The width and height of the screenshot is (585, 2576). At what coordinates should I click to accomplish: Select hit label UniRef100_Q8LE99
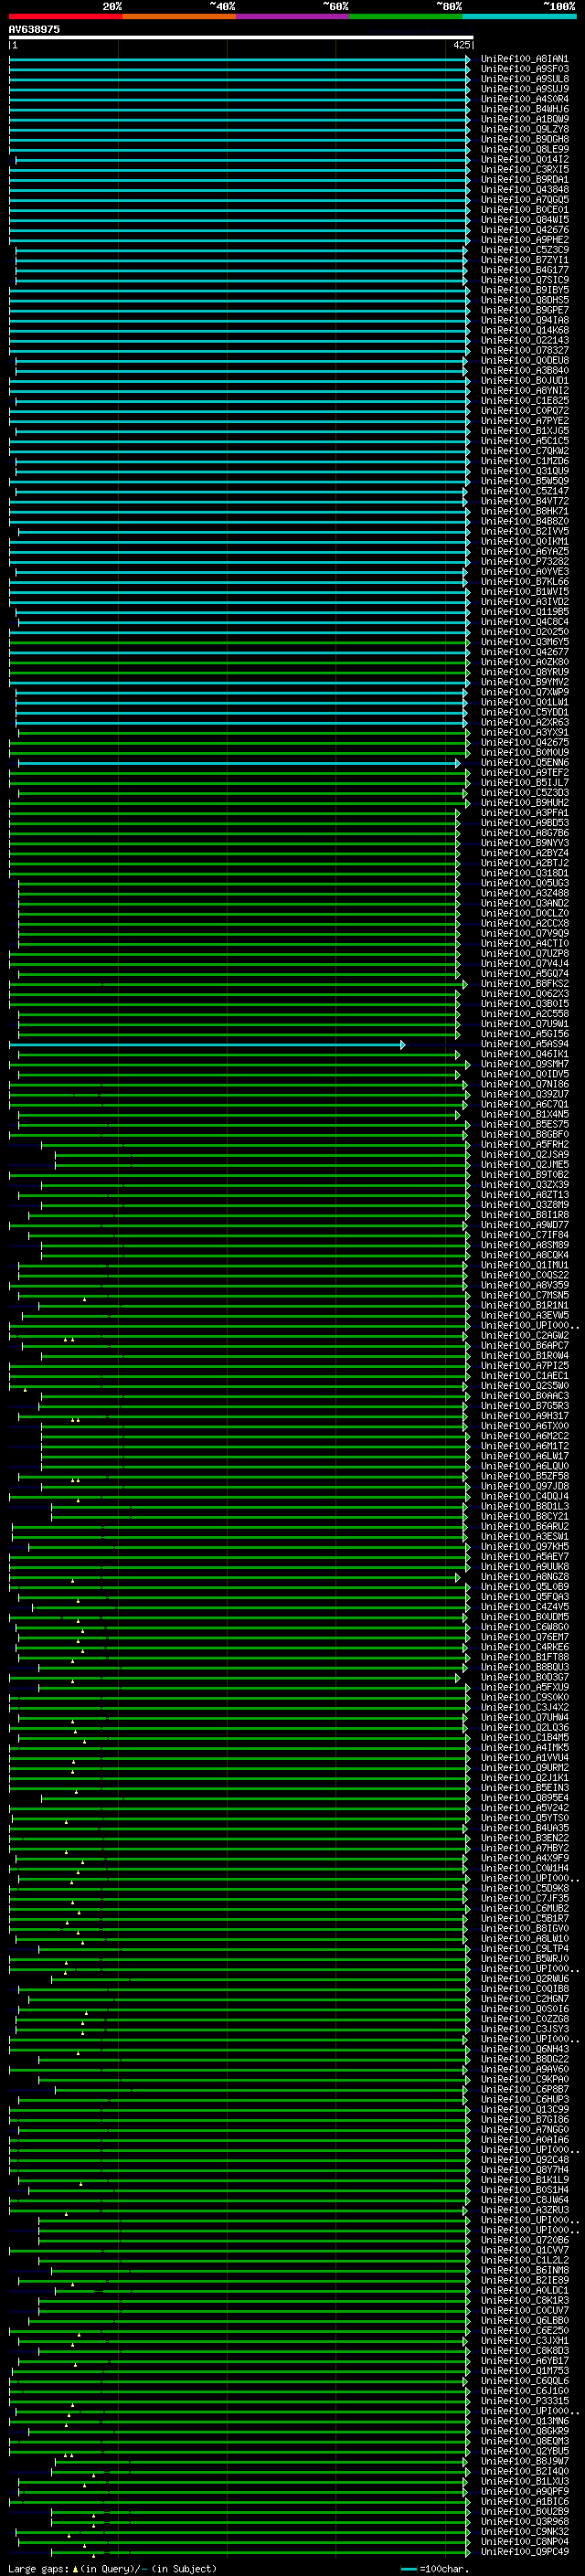[524, 149]
